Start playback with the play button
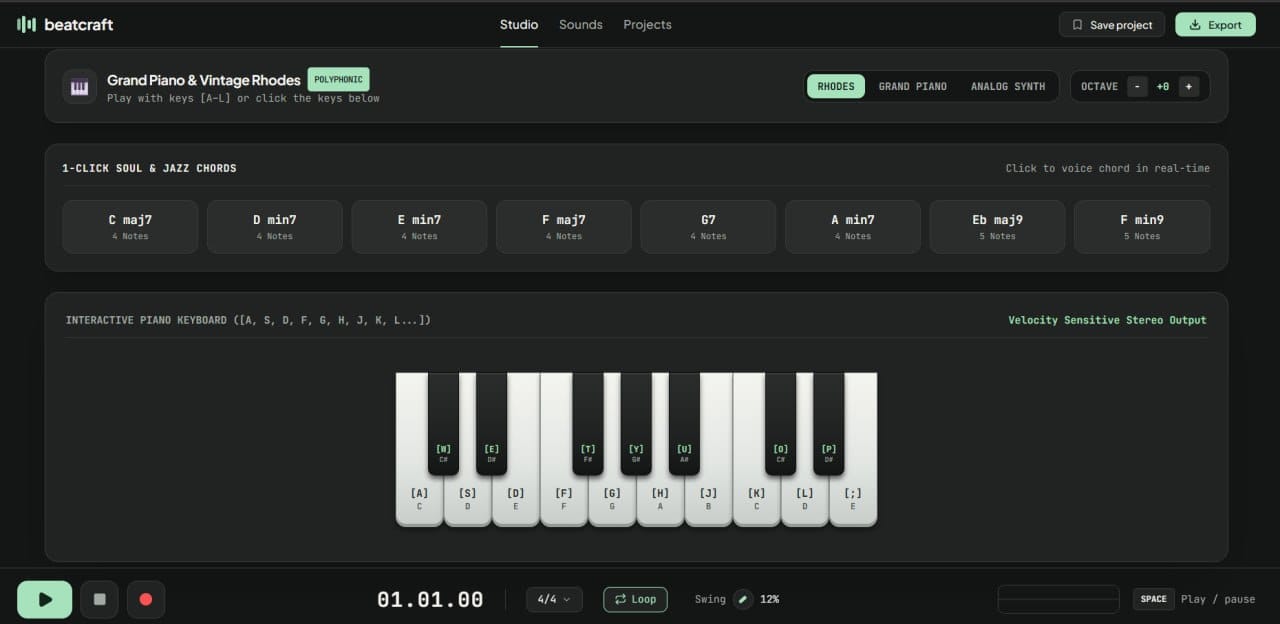The width and height of the screenshot is (1280, 624). [x=45, y=599]
